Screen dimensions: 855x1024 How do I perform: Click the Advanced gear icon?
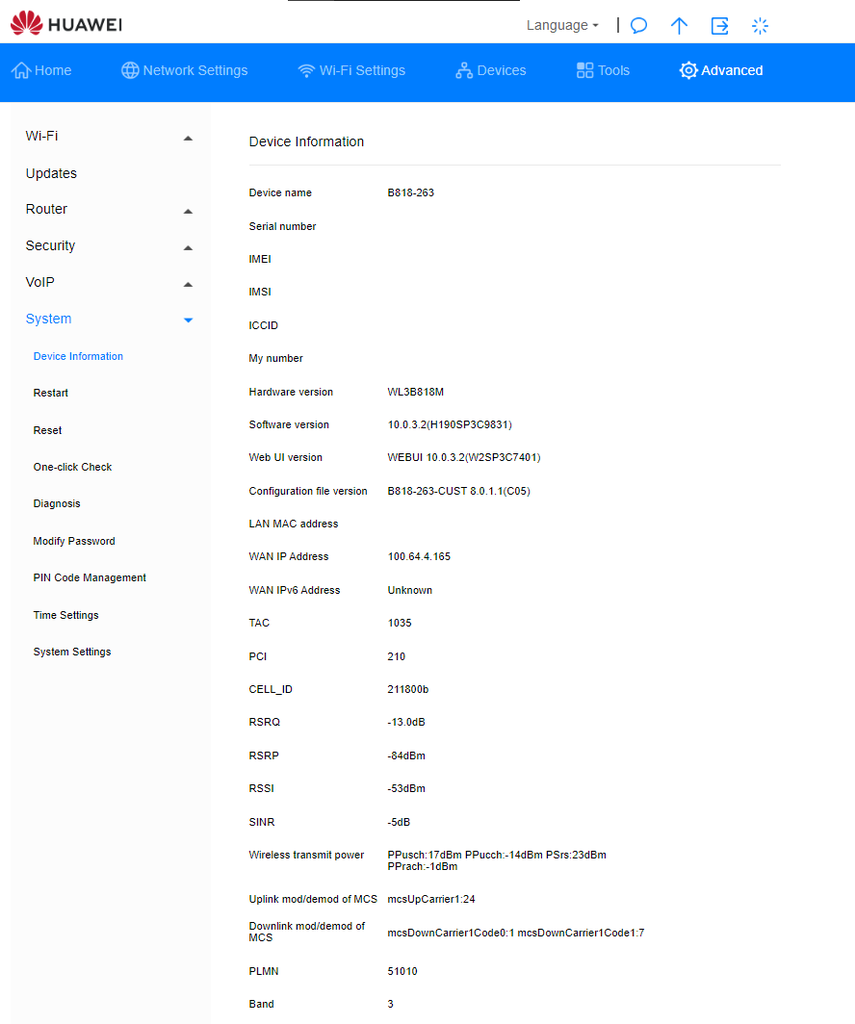point(688,70)
